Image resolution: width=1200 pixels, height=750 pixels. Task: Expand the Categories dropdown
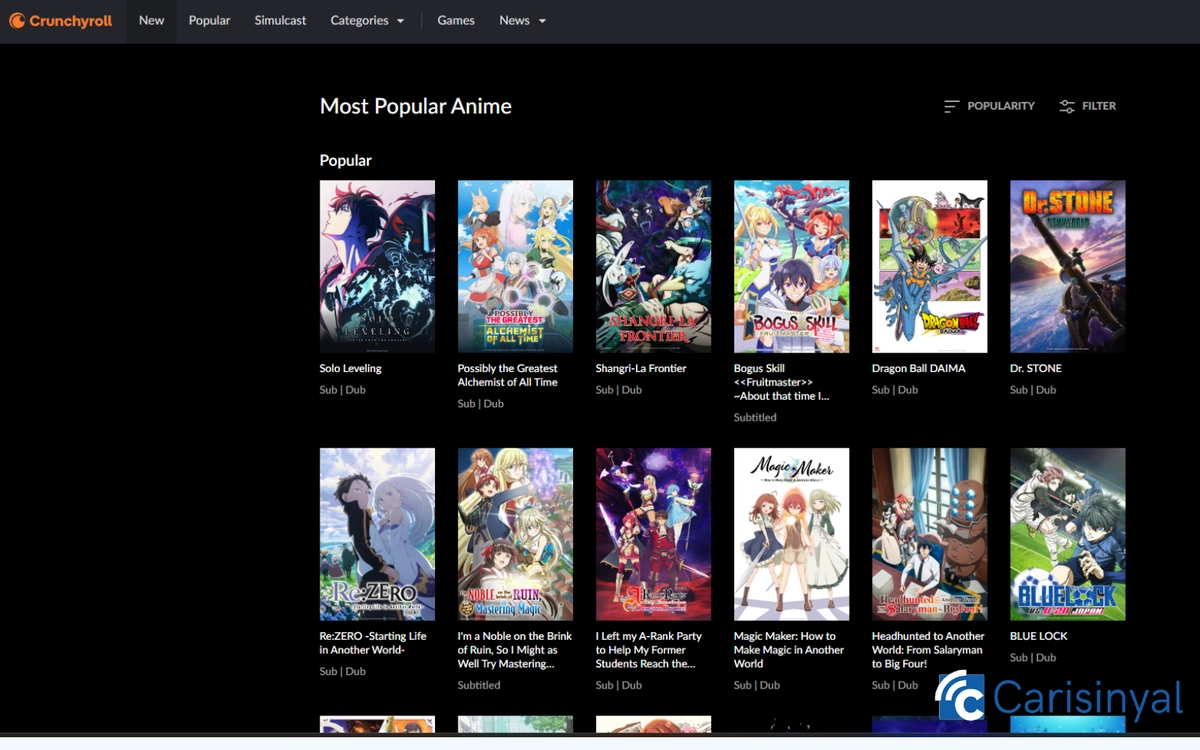point(358,20)
